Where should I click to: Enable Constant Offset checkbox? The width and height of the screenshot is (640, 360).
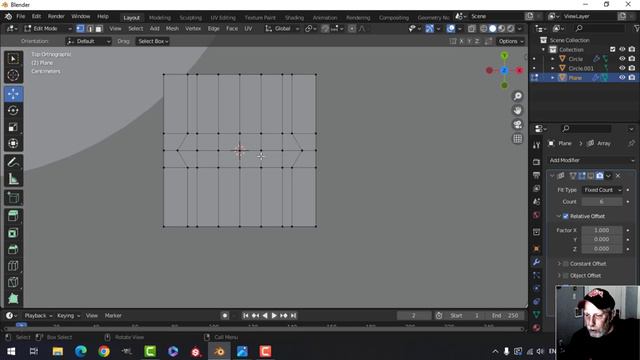tap(566, 264)
